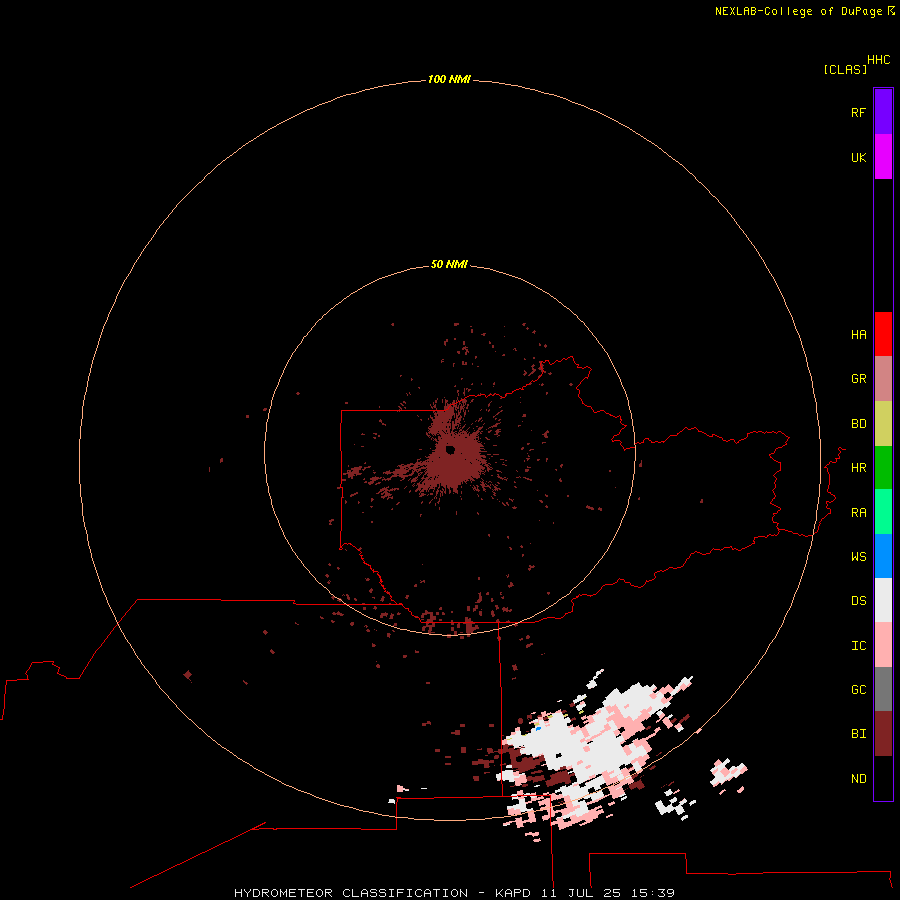Click the RA light green swatch
This screenshot has height=900, width=900.
tap(883, 512)
